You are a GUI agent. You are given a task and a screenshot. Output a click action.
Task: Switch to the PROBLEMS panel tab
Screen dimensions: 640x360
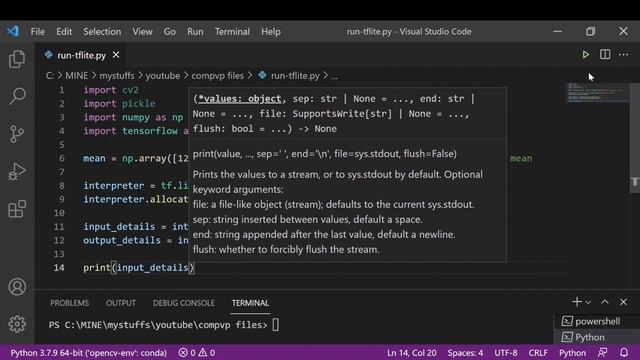[69, 303]
